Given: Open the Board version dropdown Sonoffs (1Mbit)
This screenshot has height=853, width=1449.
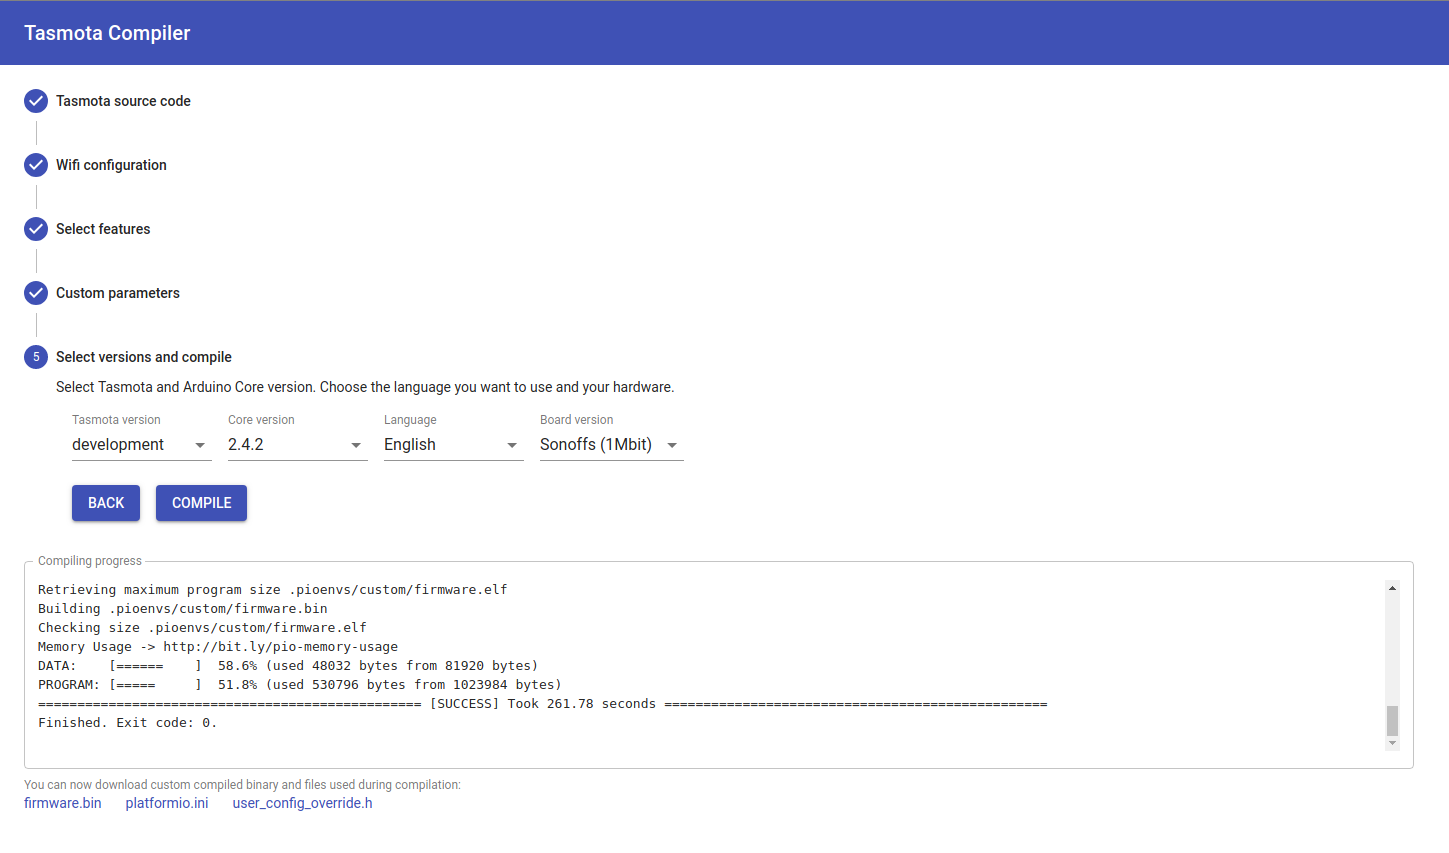Looking at the screenshot, I should click(612, 445).
